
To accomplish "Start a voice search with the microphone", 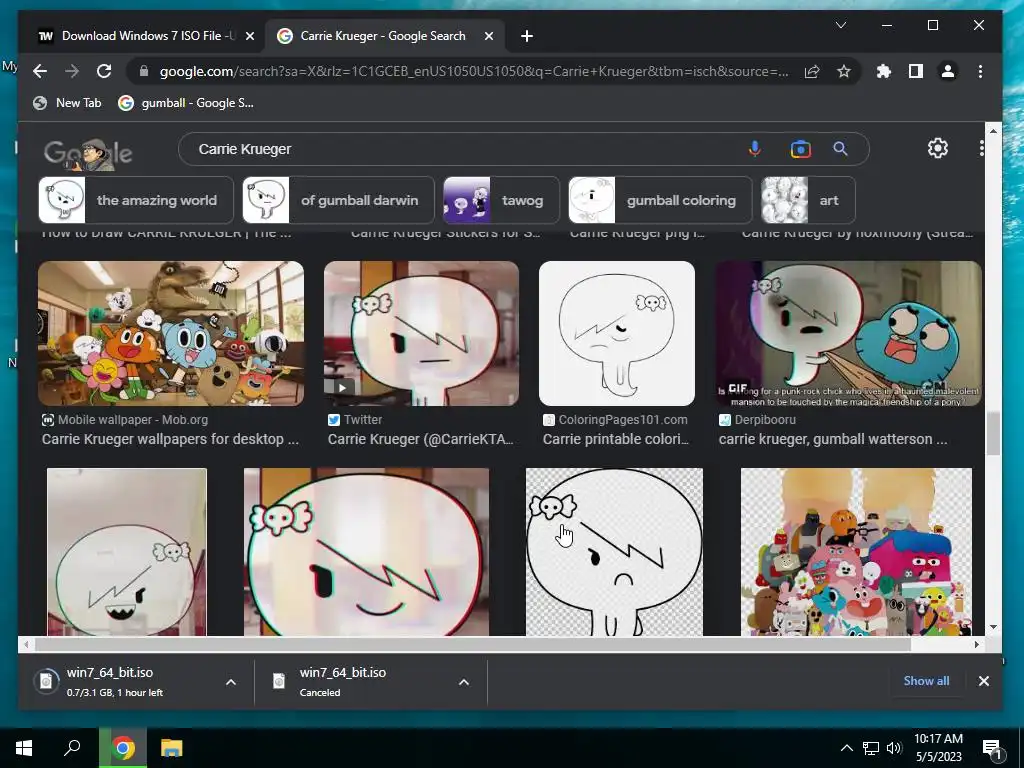I will pyautogui.click(x=754, y=149).
